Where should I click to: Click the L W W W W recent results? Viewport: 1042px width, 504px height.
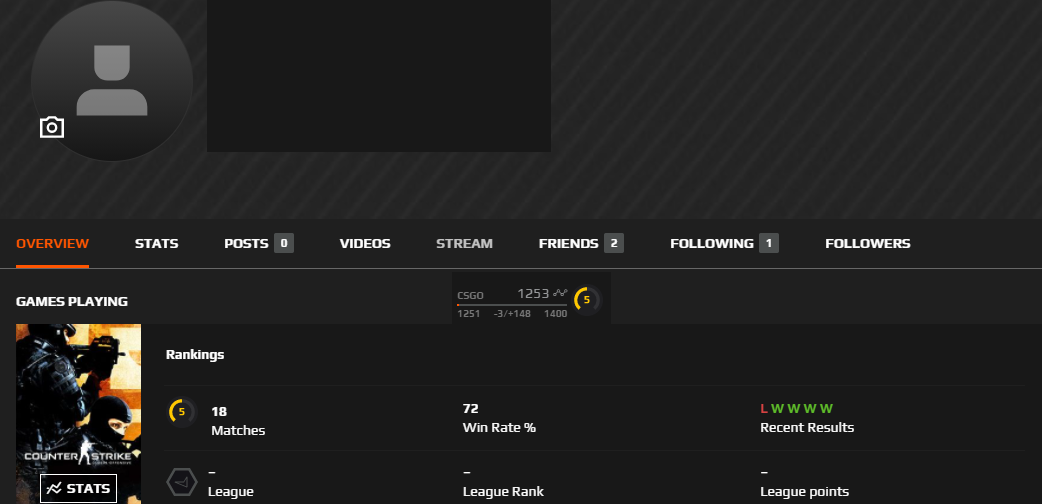(x=796, y=408)
